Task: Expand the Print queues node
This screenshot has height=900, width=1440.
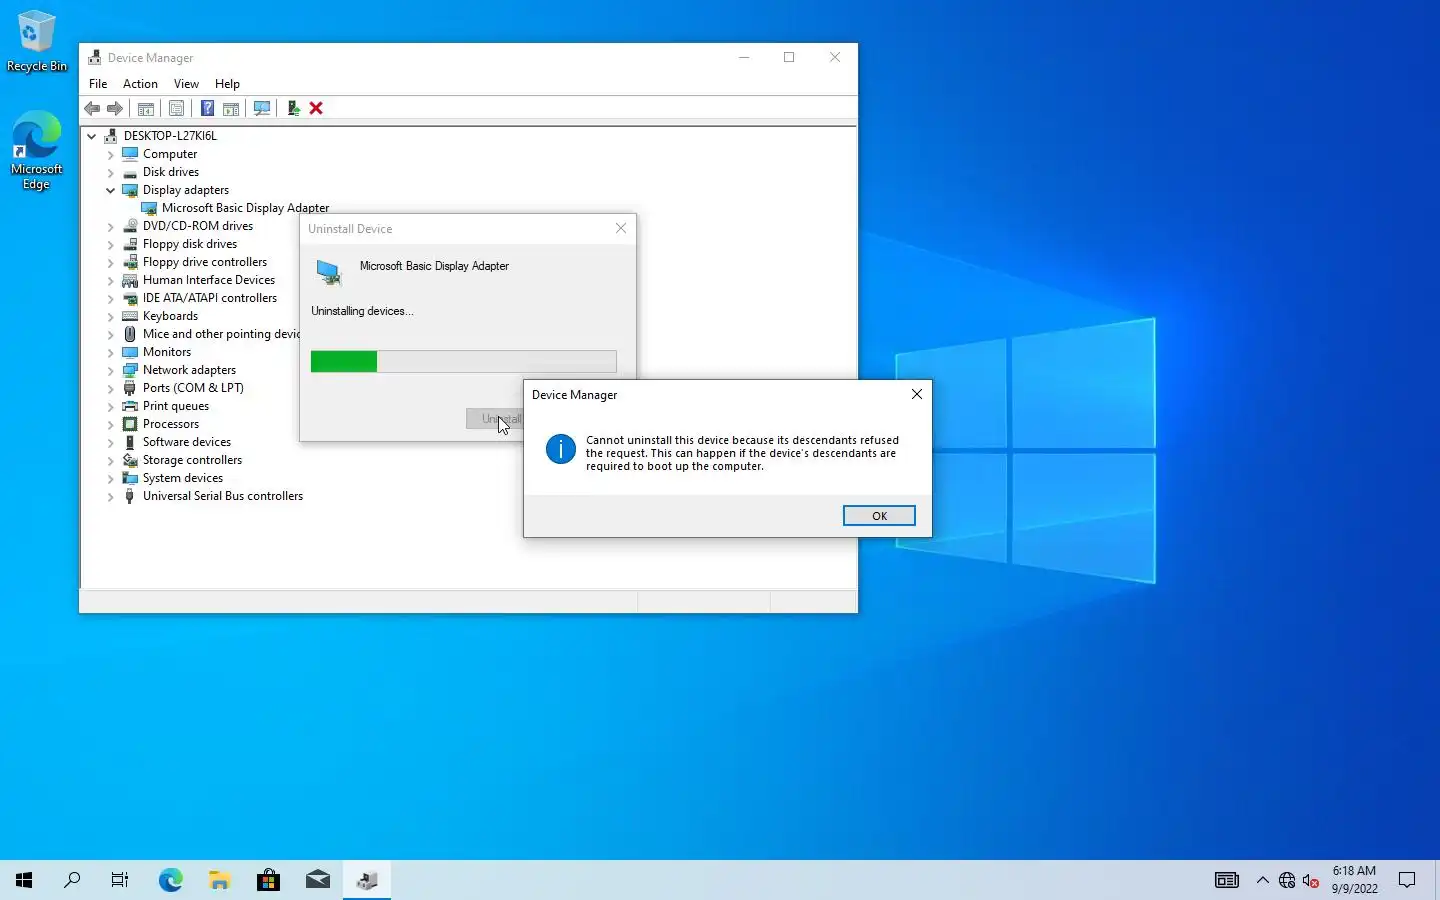Action: pyautogui.click(x=110, y=406)
